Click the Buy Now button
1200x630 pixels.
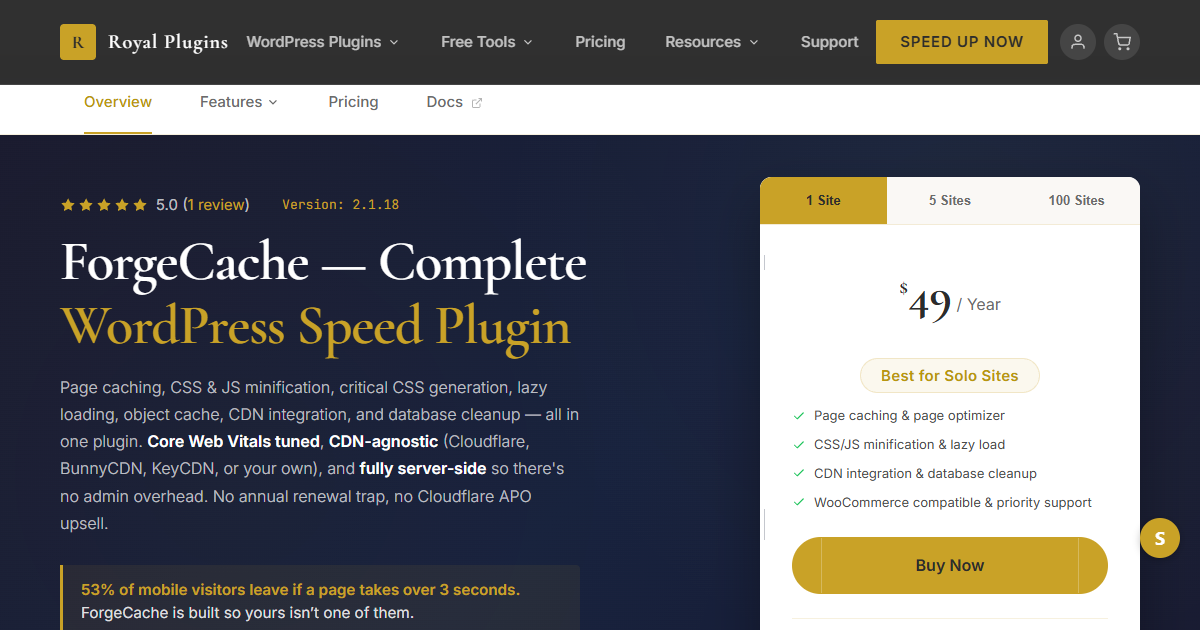pyautogui.click(x=950, y=565)
